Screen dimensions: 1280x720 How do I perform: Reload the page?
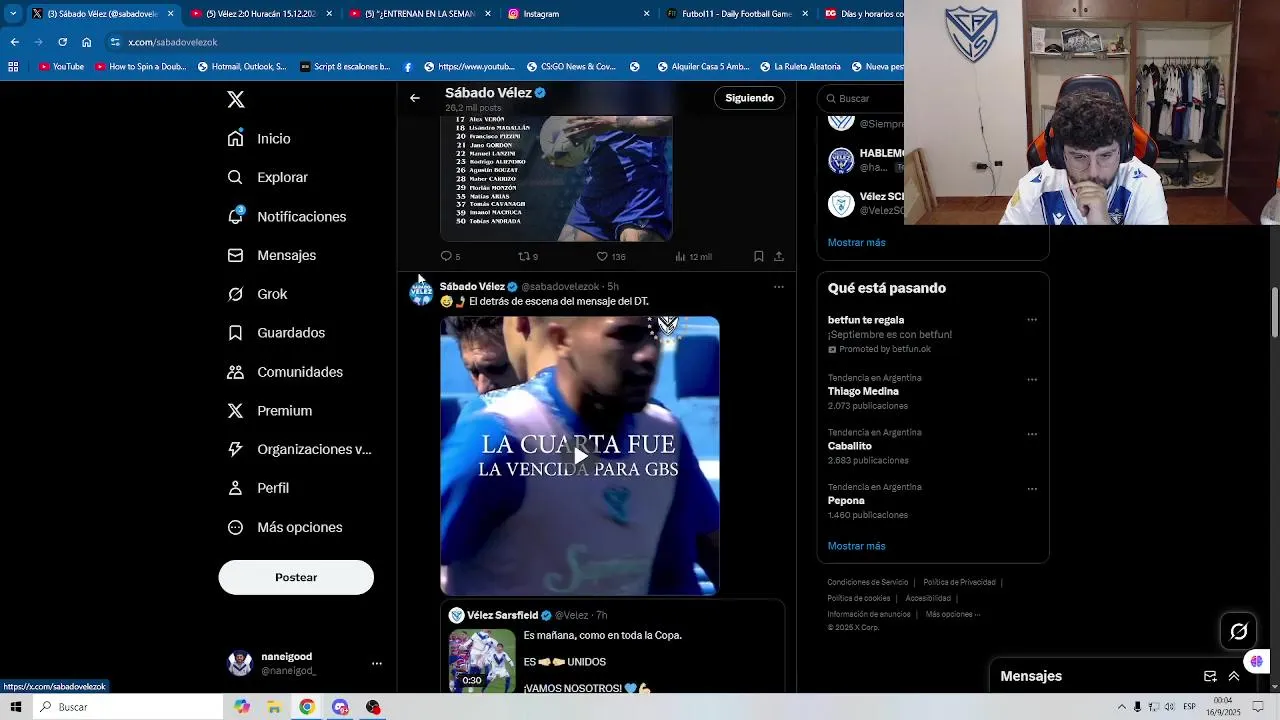tap(62, 42)
